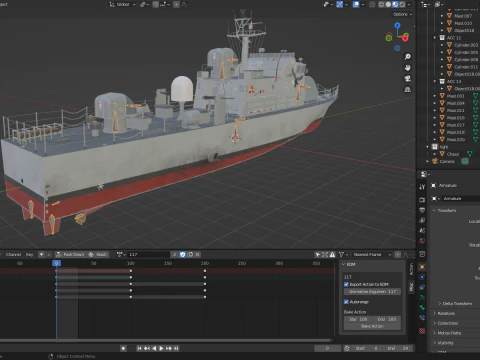Viewport: 480px width, 360px height.
Task: Open the Channel menu
Action: [x=13, y=254]
